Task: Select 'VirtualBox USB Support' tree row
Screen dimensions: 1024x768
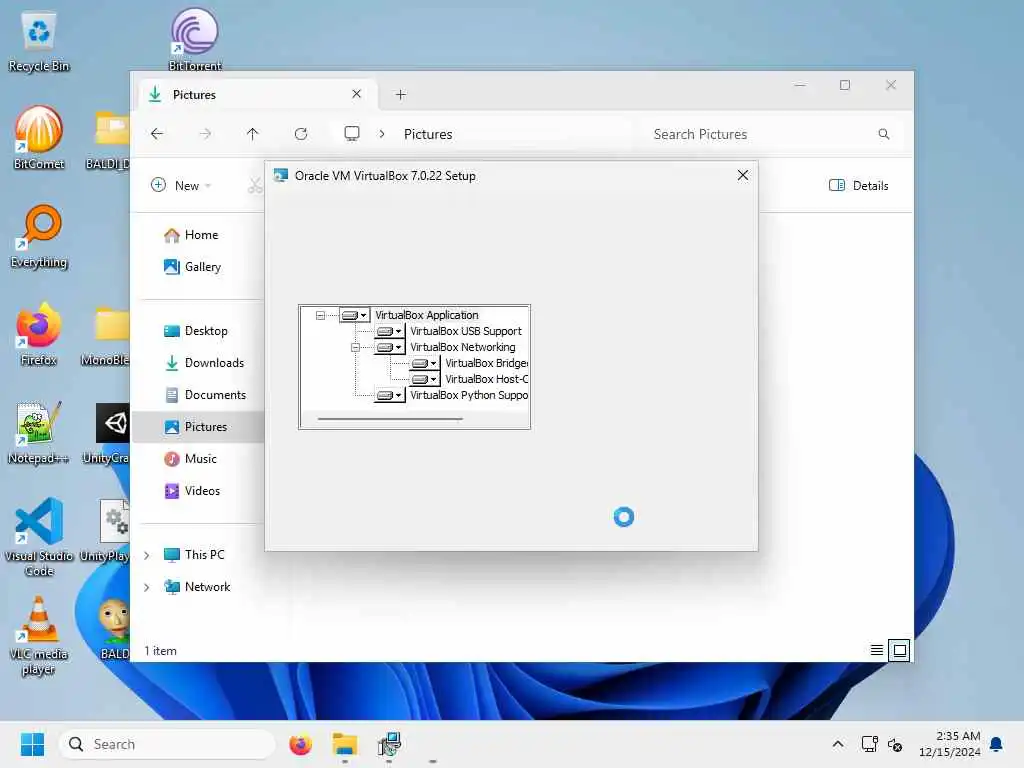Action: pyautogui.click(x=466, y=331)
